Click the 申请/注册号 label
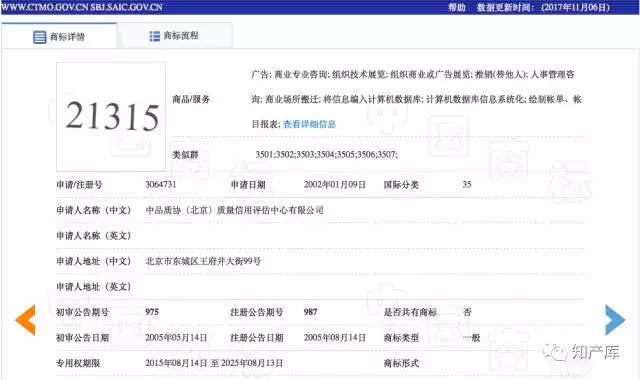 coord(79,184)
